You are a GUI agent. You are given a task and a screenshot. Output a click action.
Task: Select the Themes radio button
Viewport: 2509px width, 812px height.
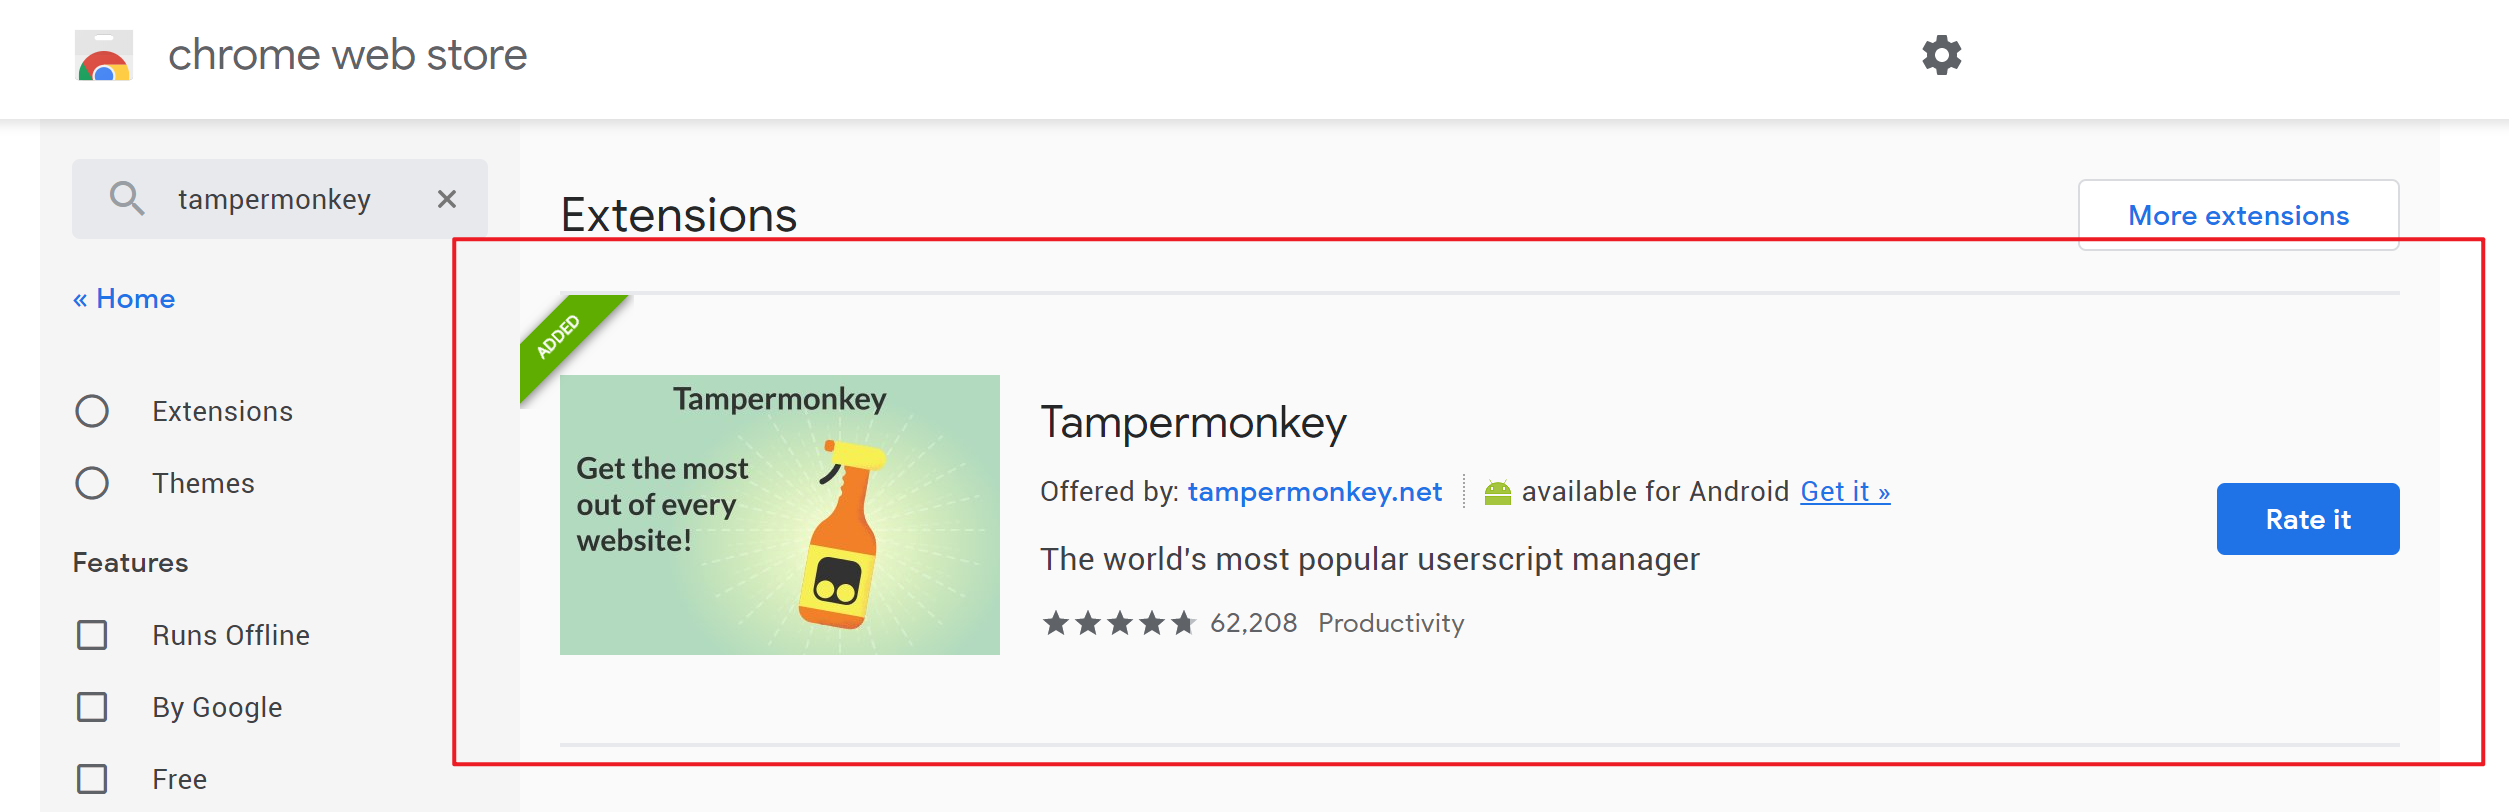pyautogui.click(x=93, y=483)
